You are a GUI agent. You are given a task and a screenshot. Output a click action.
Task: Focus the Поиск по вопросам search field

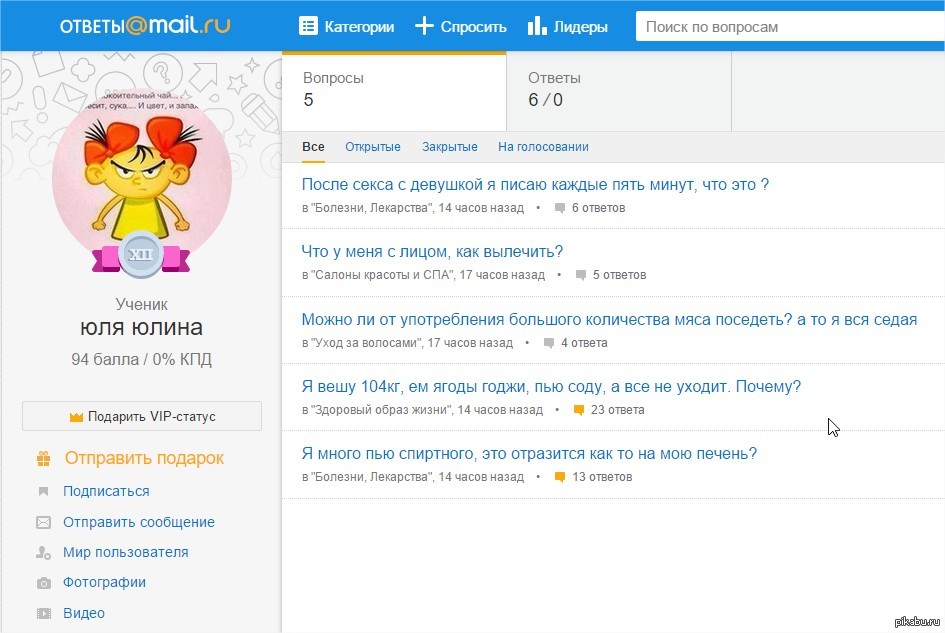pos(790,27)
